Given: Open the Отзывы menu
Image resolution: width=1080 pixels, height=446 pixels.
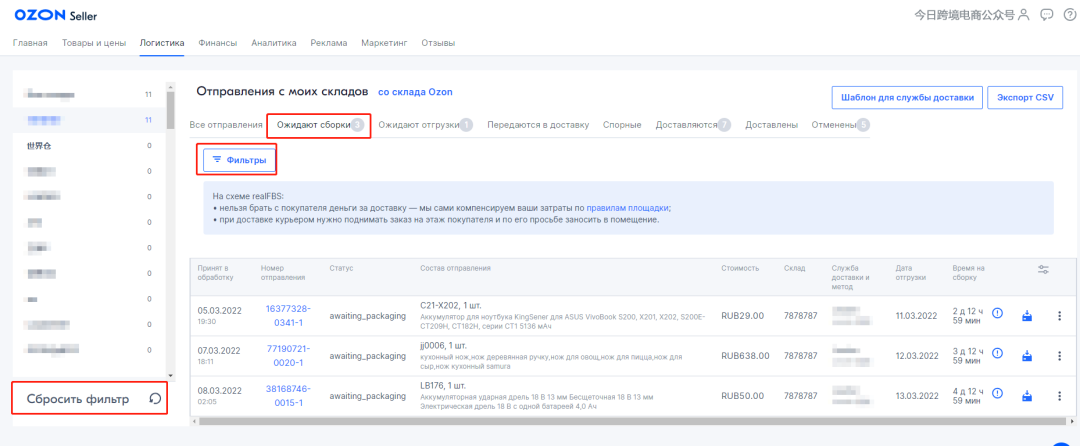Looking at the screenshot, I should pyautogui.click(x=438, y=43).
